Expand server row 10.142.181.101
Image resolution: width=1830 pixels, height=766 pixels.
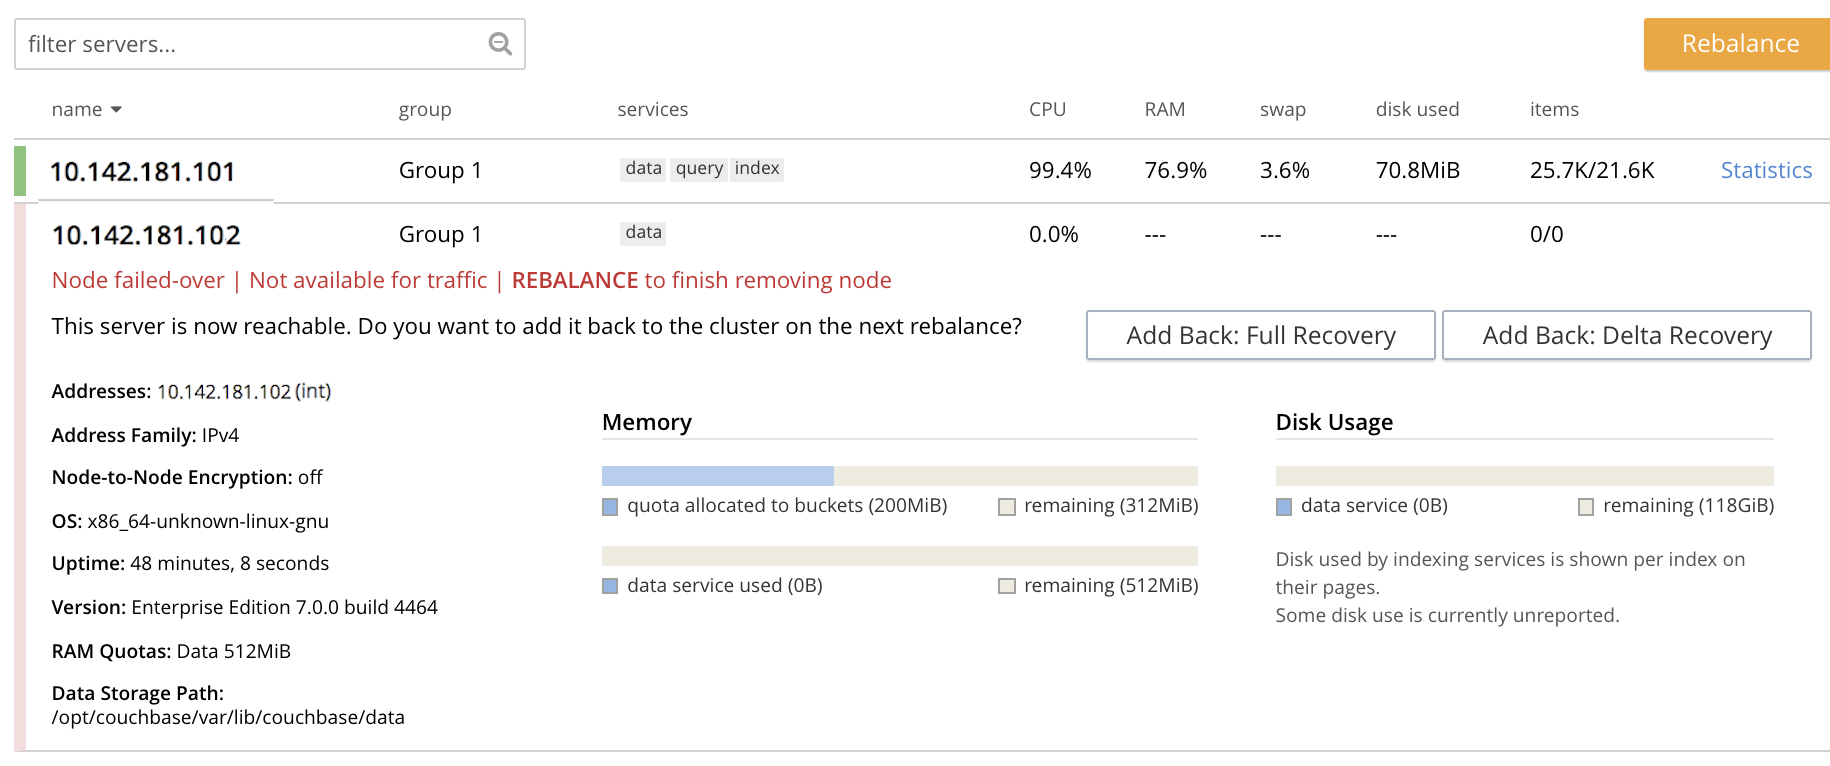point(143,172)
